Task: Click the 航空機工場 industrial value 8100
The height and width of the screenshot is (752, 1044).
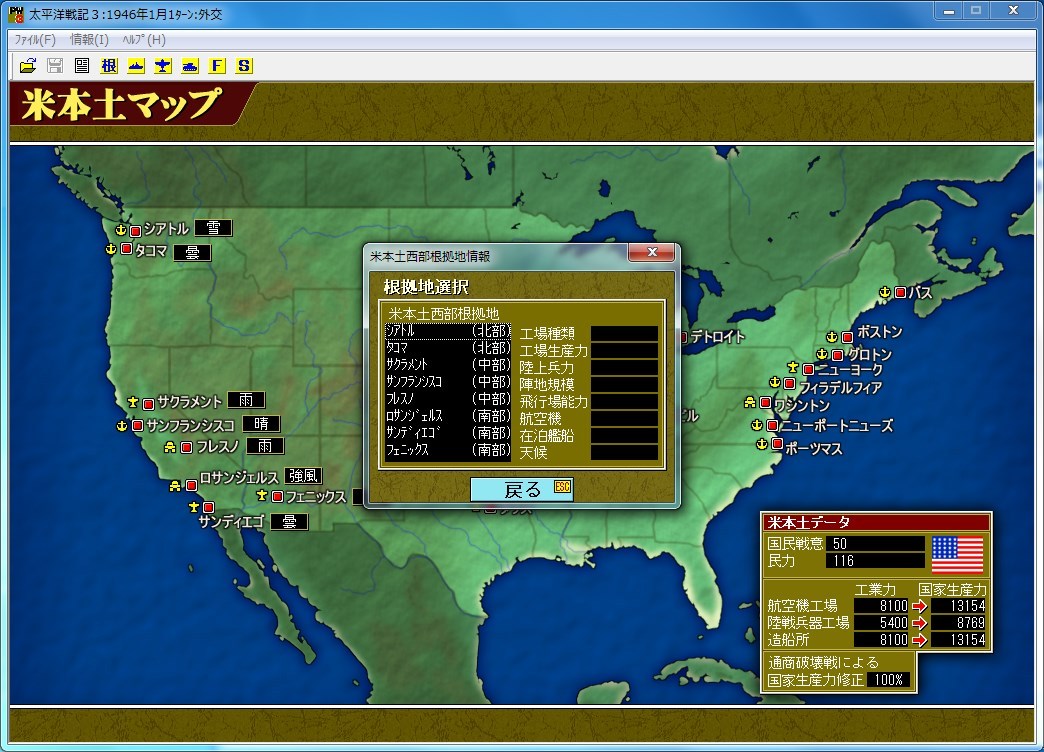Action: (x=882, y=605)
